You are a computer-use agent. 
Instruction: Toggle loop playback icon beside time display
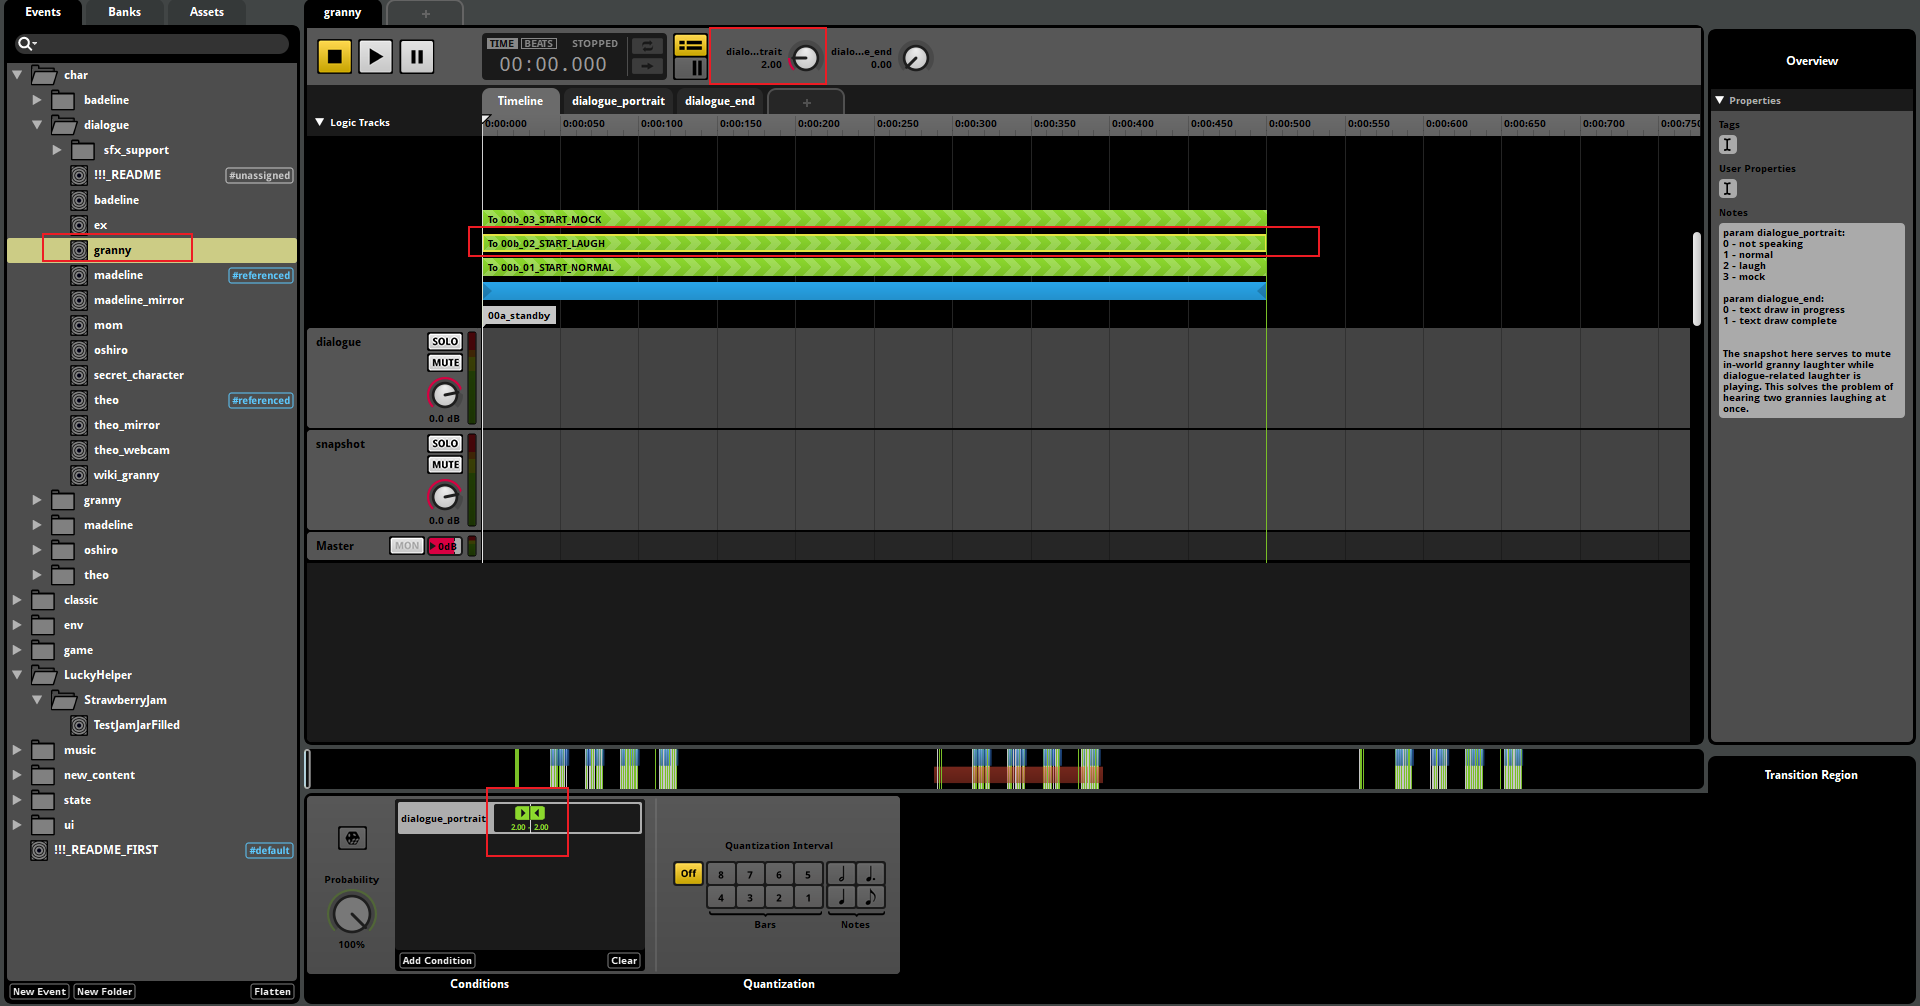[647, 46]
